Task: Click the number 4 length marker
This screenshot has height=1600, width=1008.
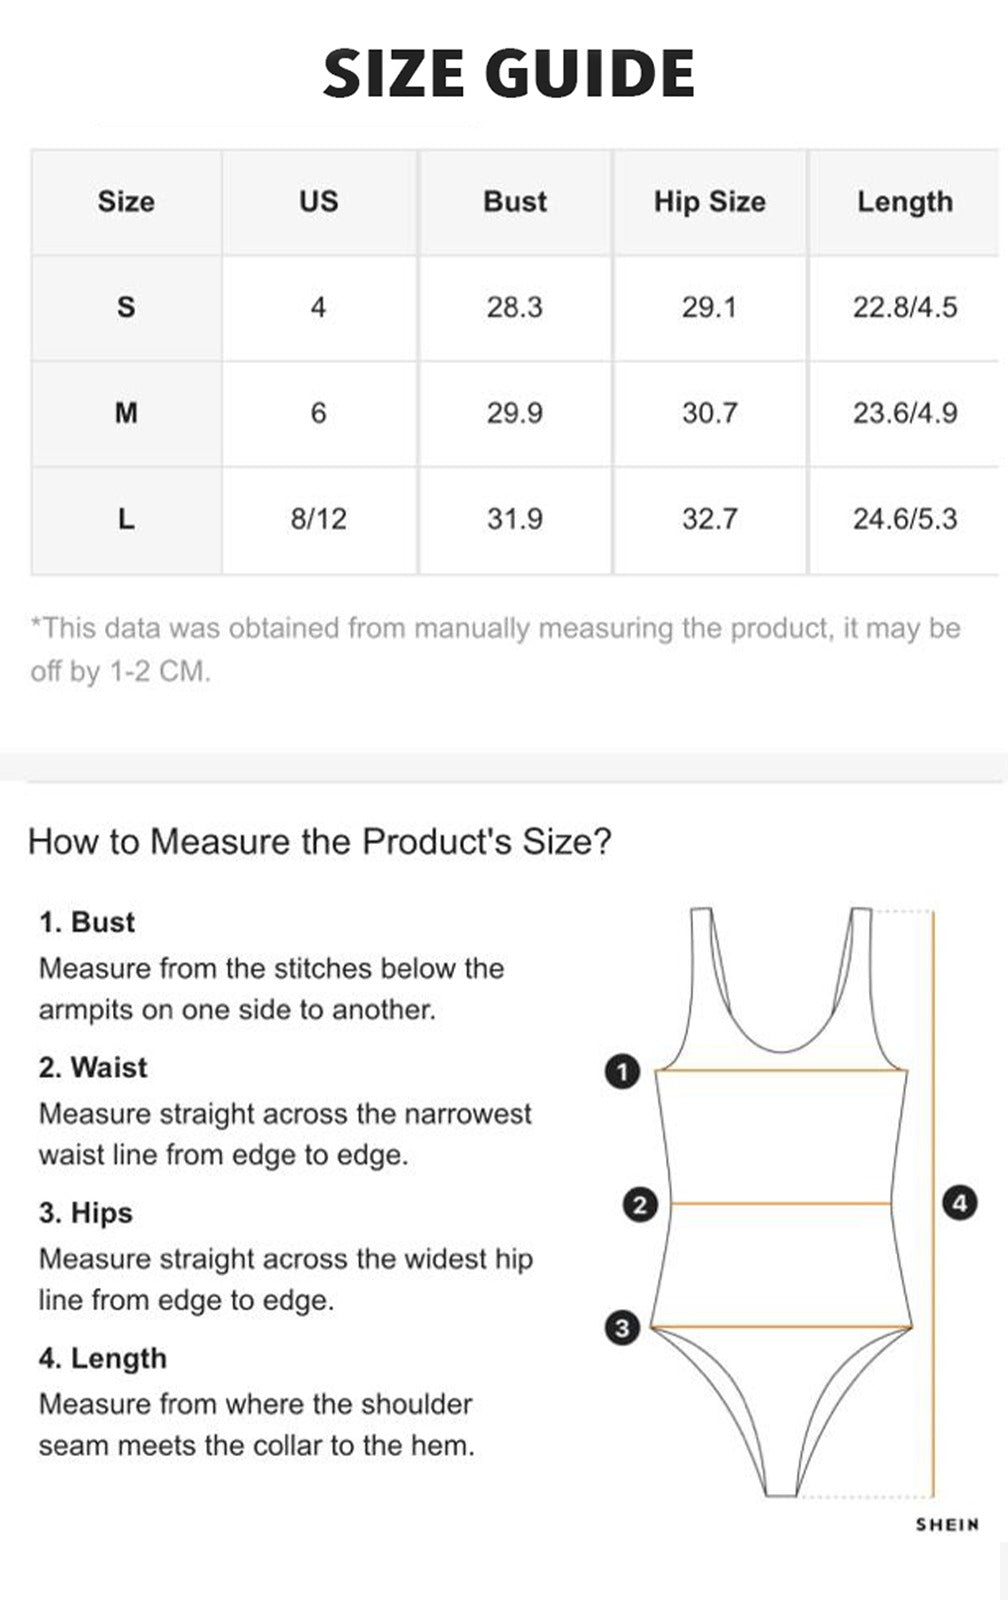Action: coord(959,1202)
